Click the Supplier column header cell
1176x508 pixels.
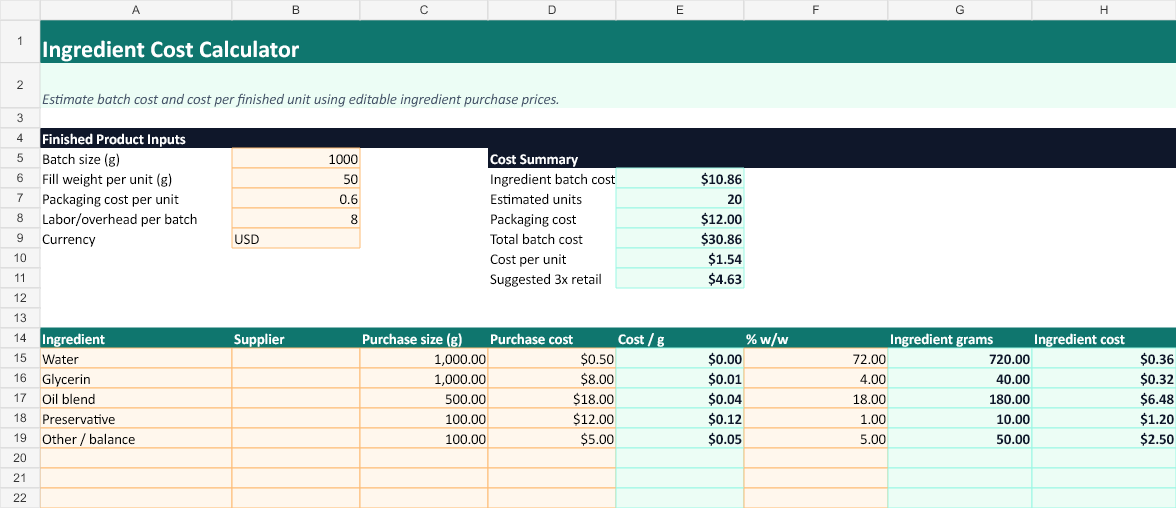(x=296, y=338)
